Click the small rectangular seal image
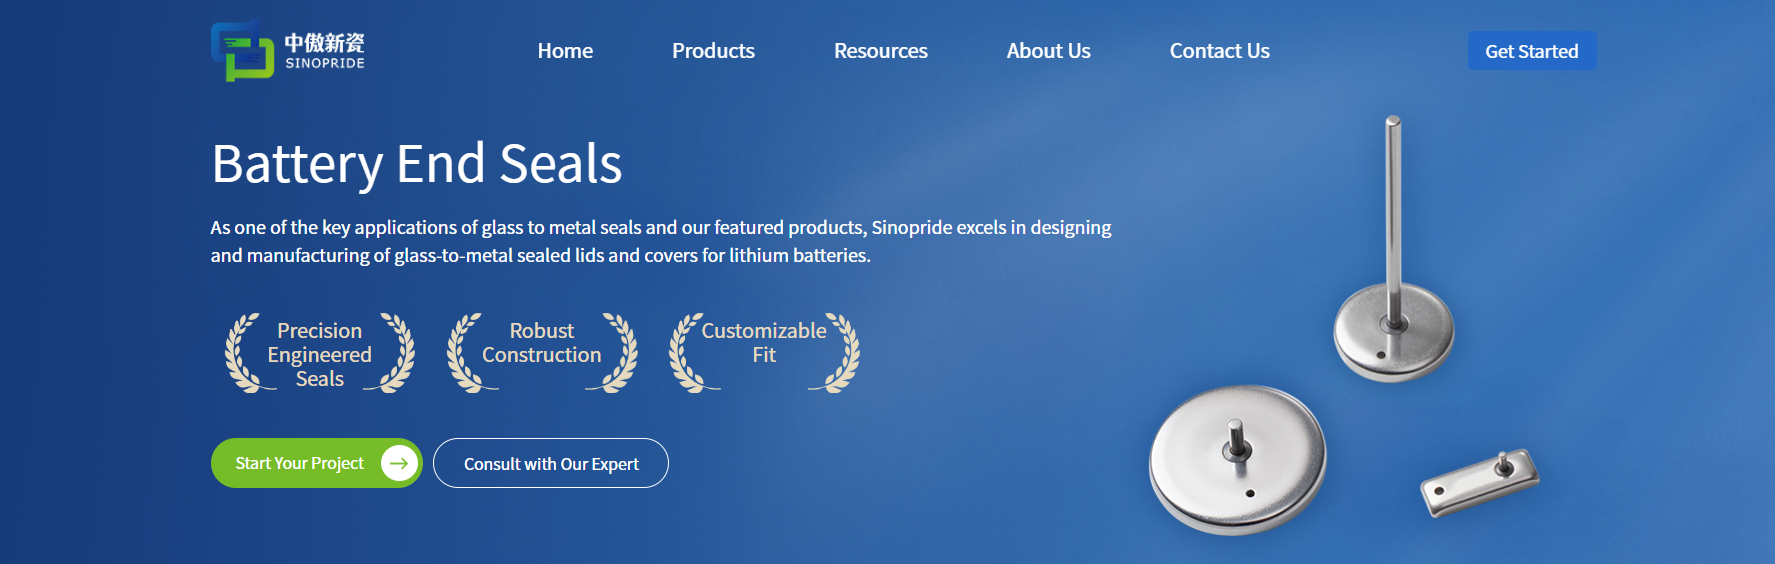The image size is (1775, 564). pyautogui.click(x=1479, y=482)
